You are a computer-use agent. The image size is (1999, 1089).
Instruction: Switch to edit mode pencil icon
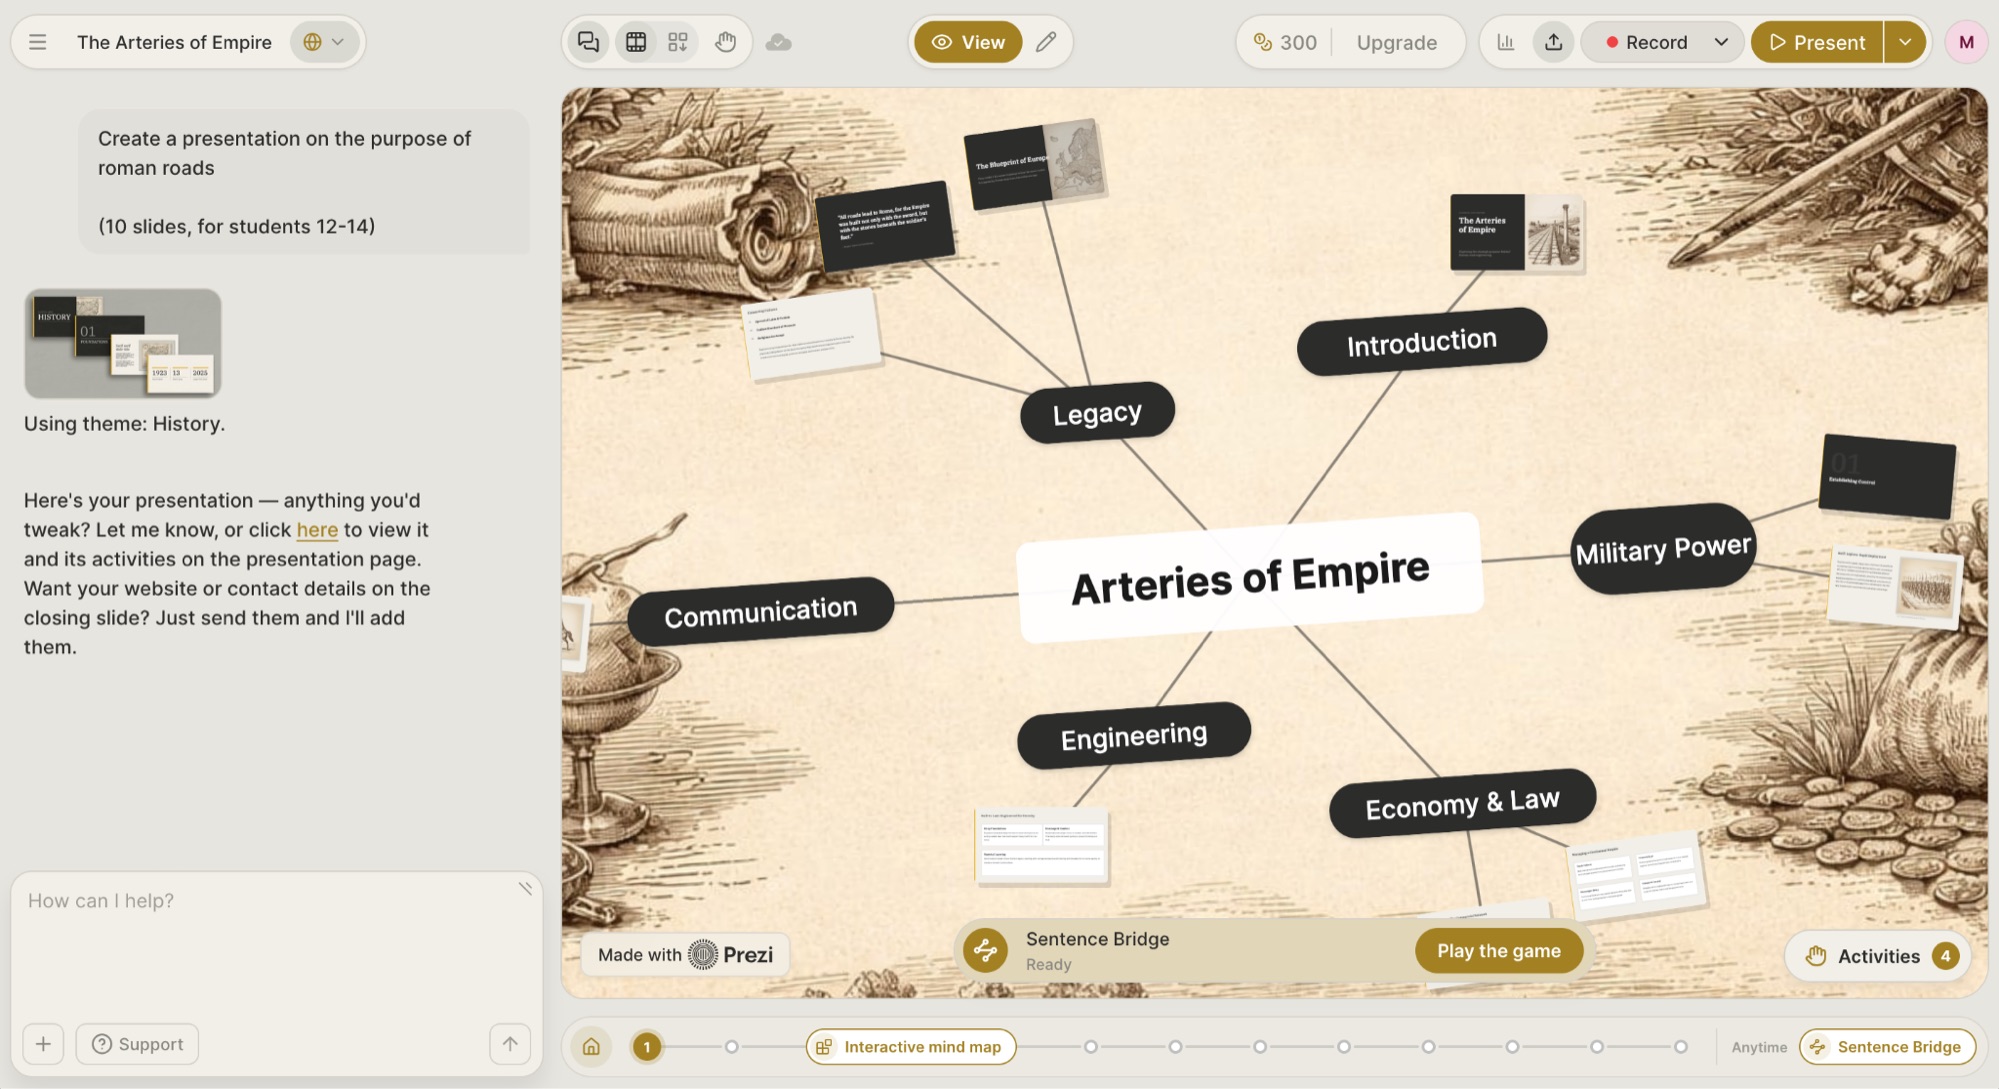pos(1046,42)
